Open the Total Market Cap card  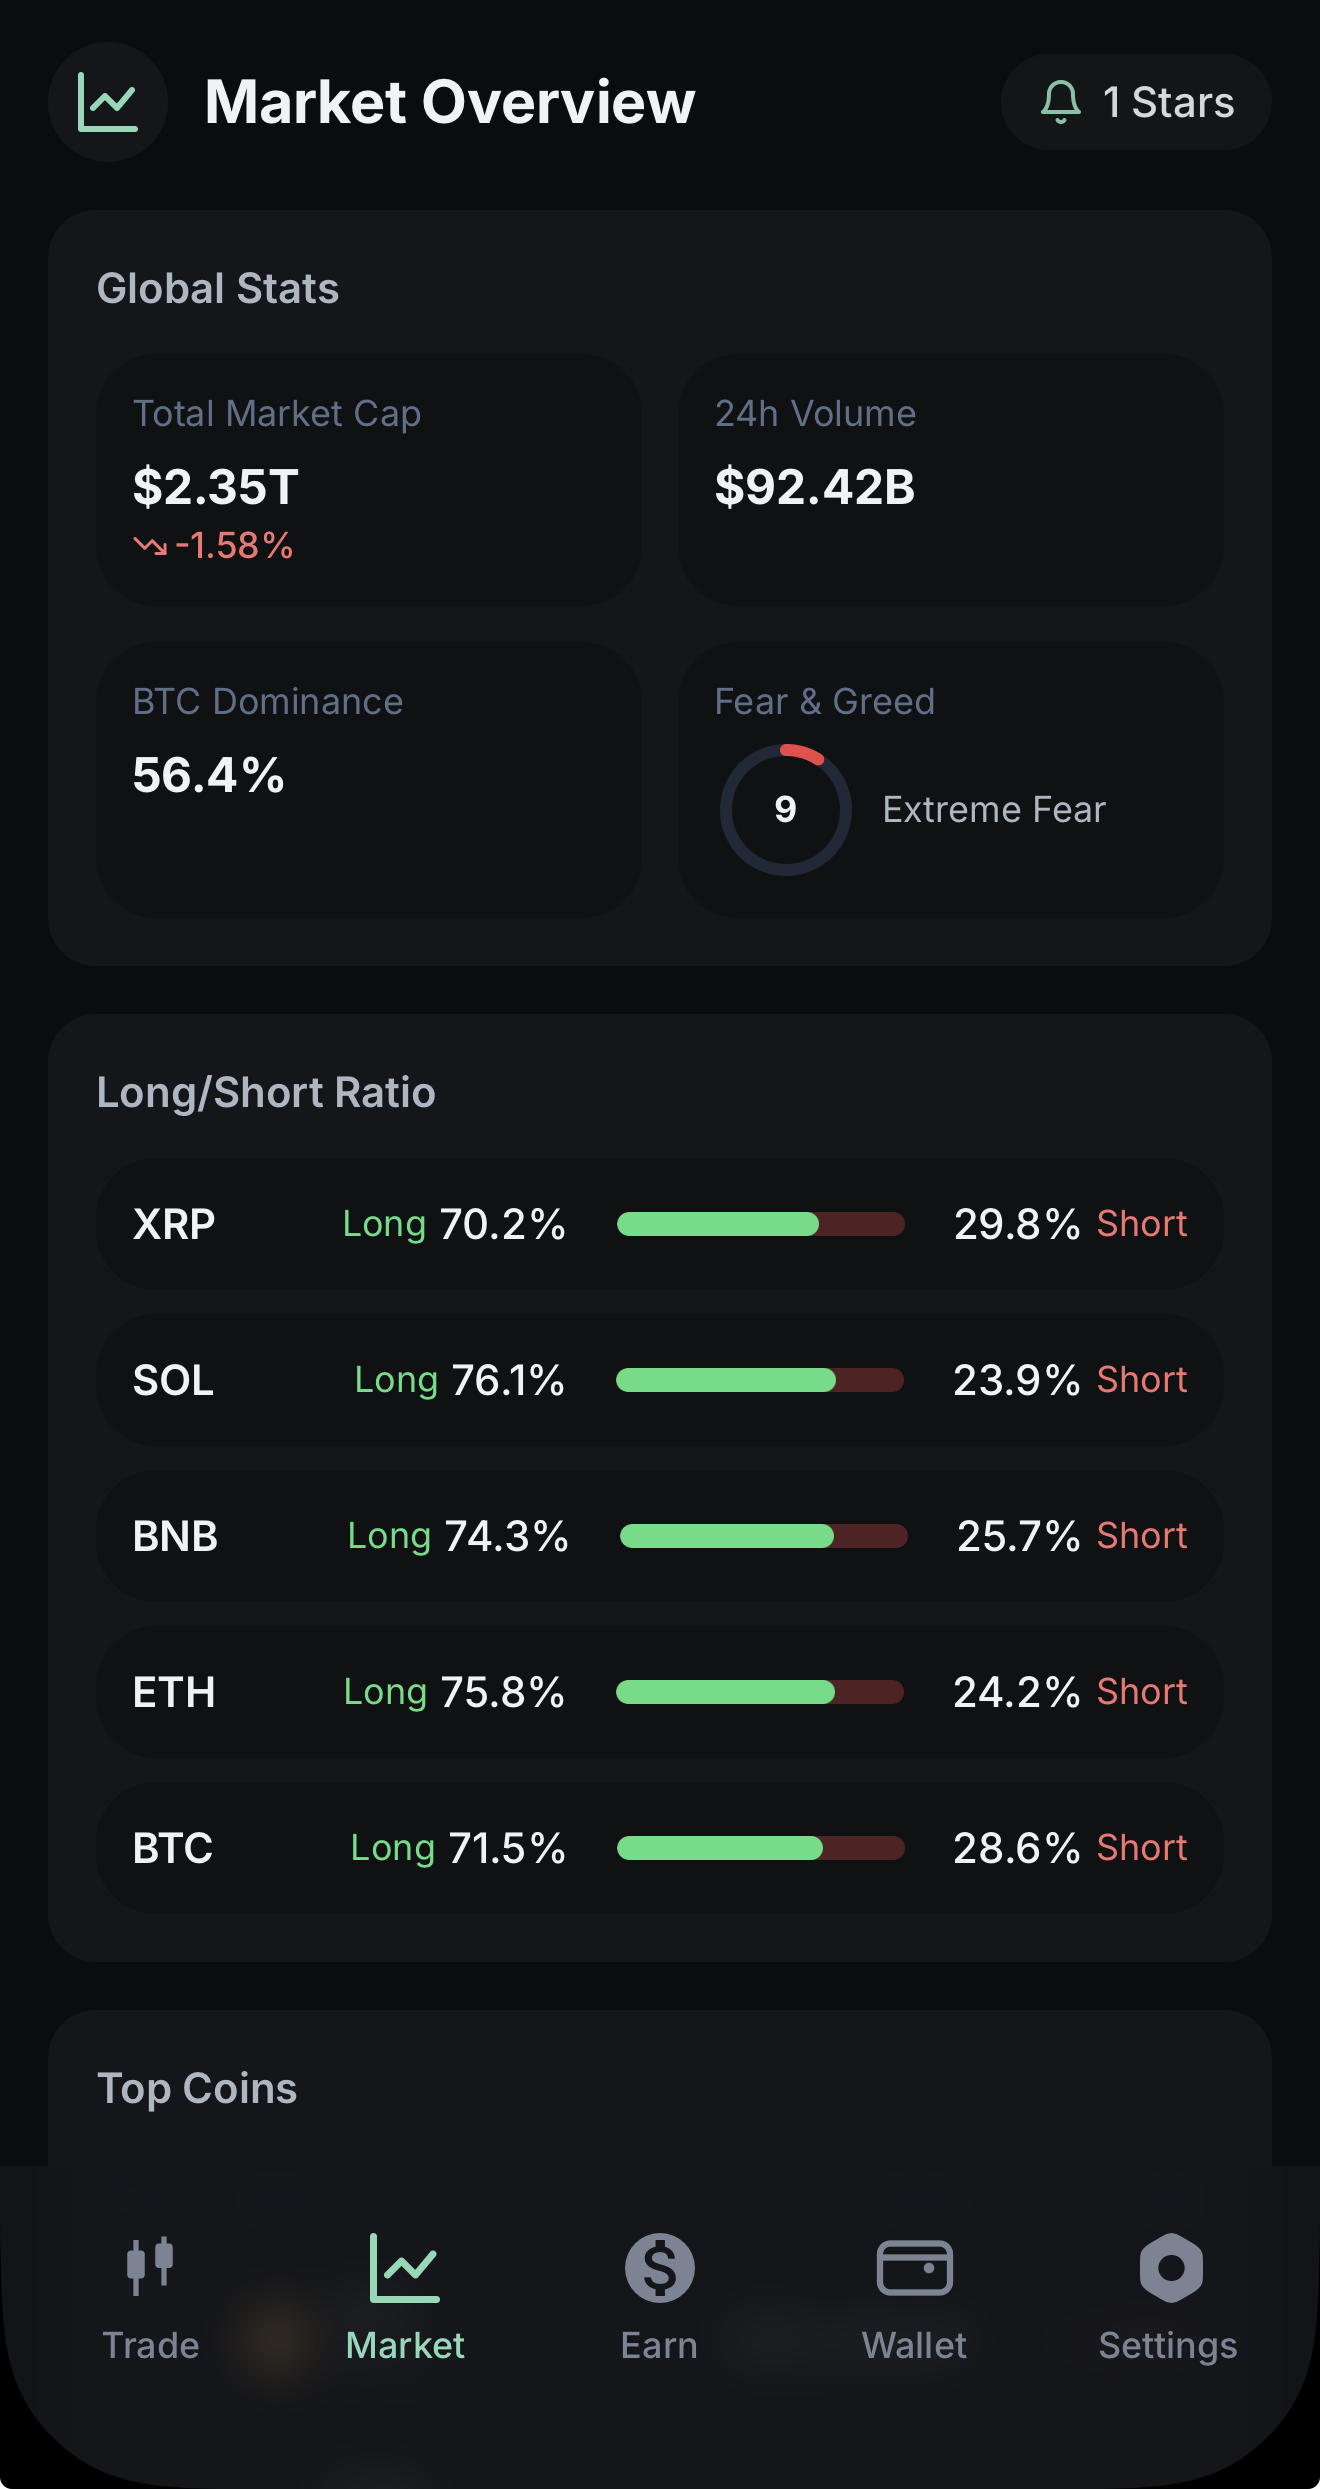pos(368,480)
